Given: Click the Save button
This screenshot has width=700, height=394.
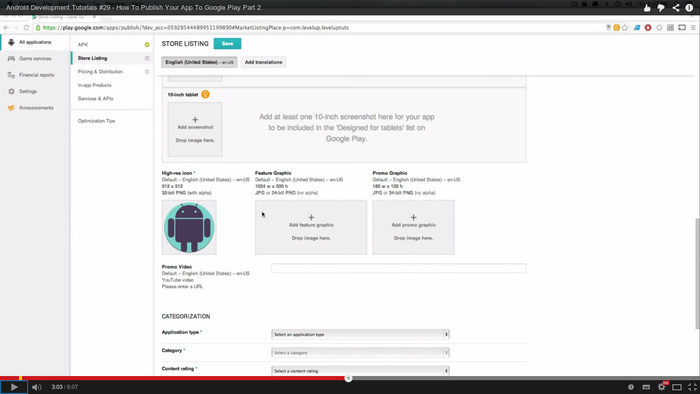Looking at the screenshot, I should click(227, 44).
